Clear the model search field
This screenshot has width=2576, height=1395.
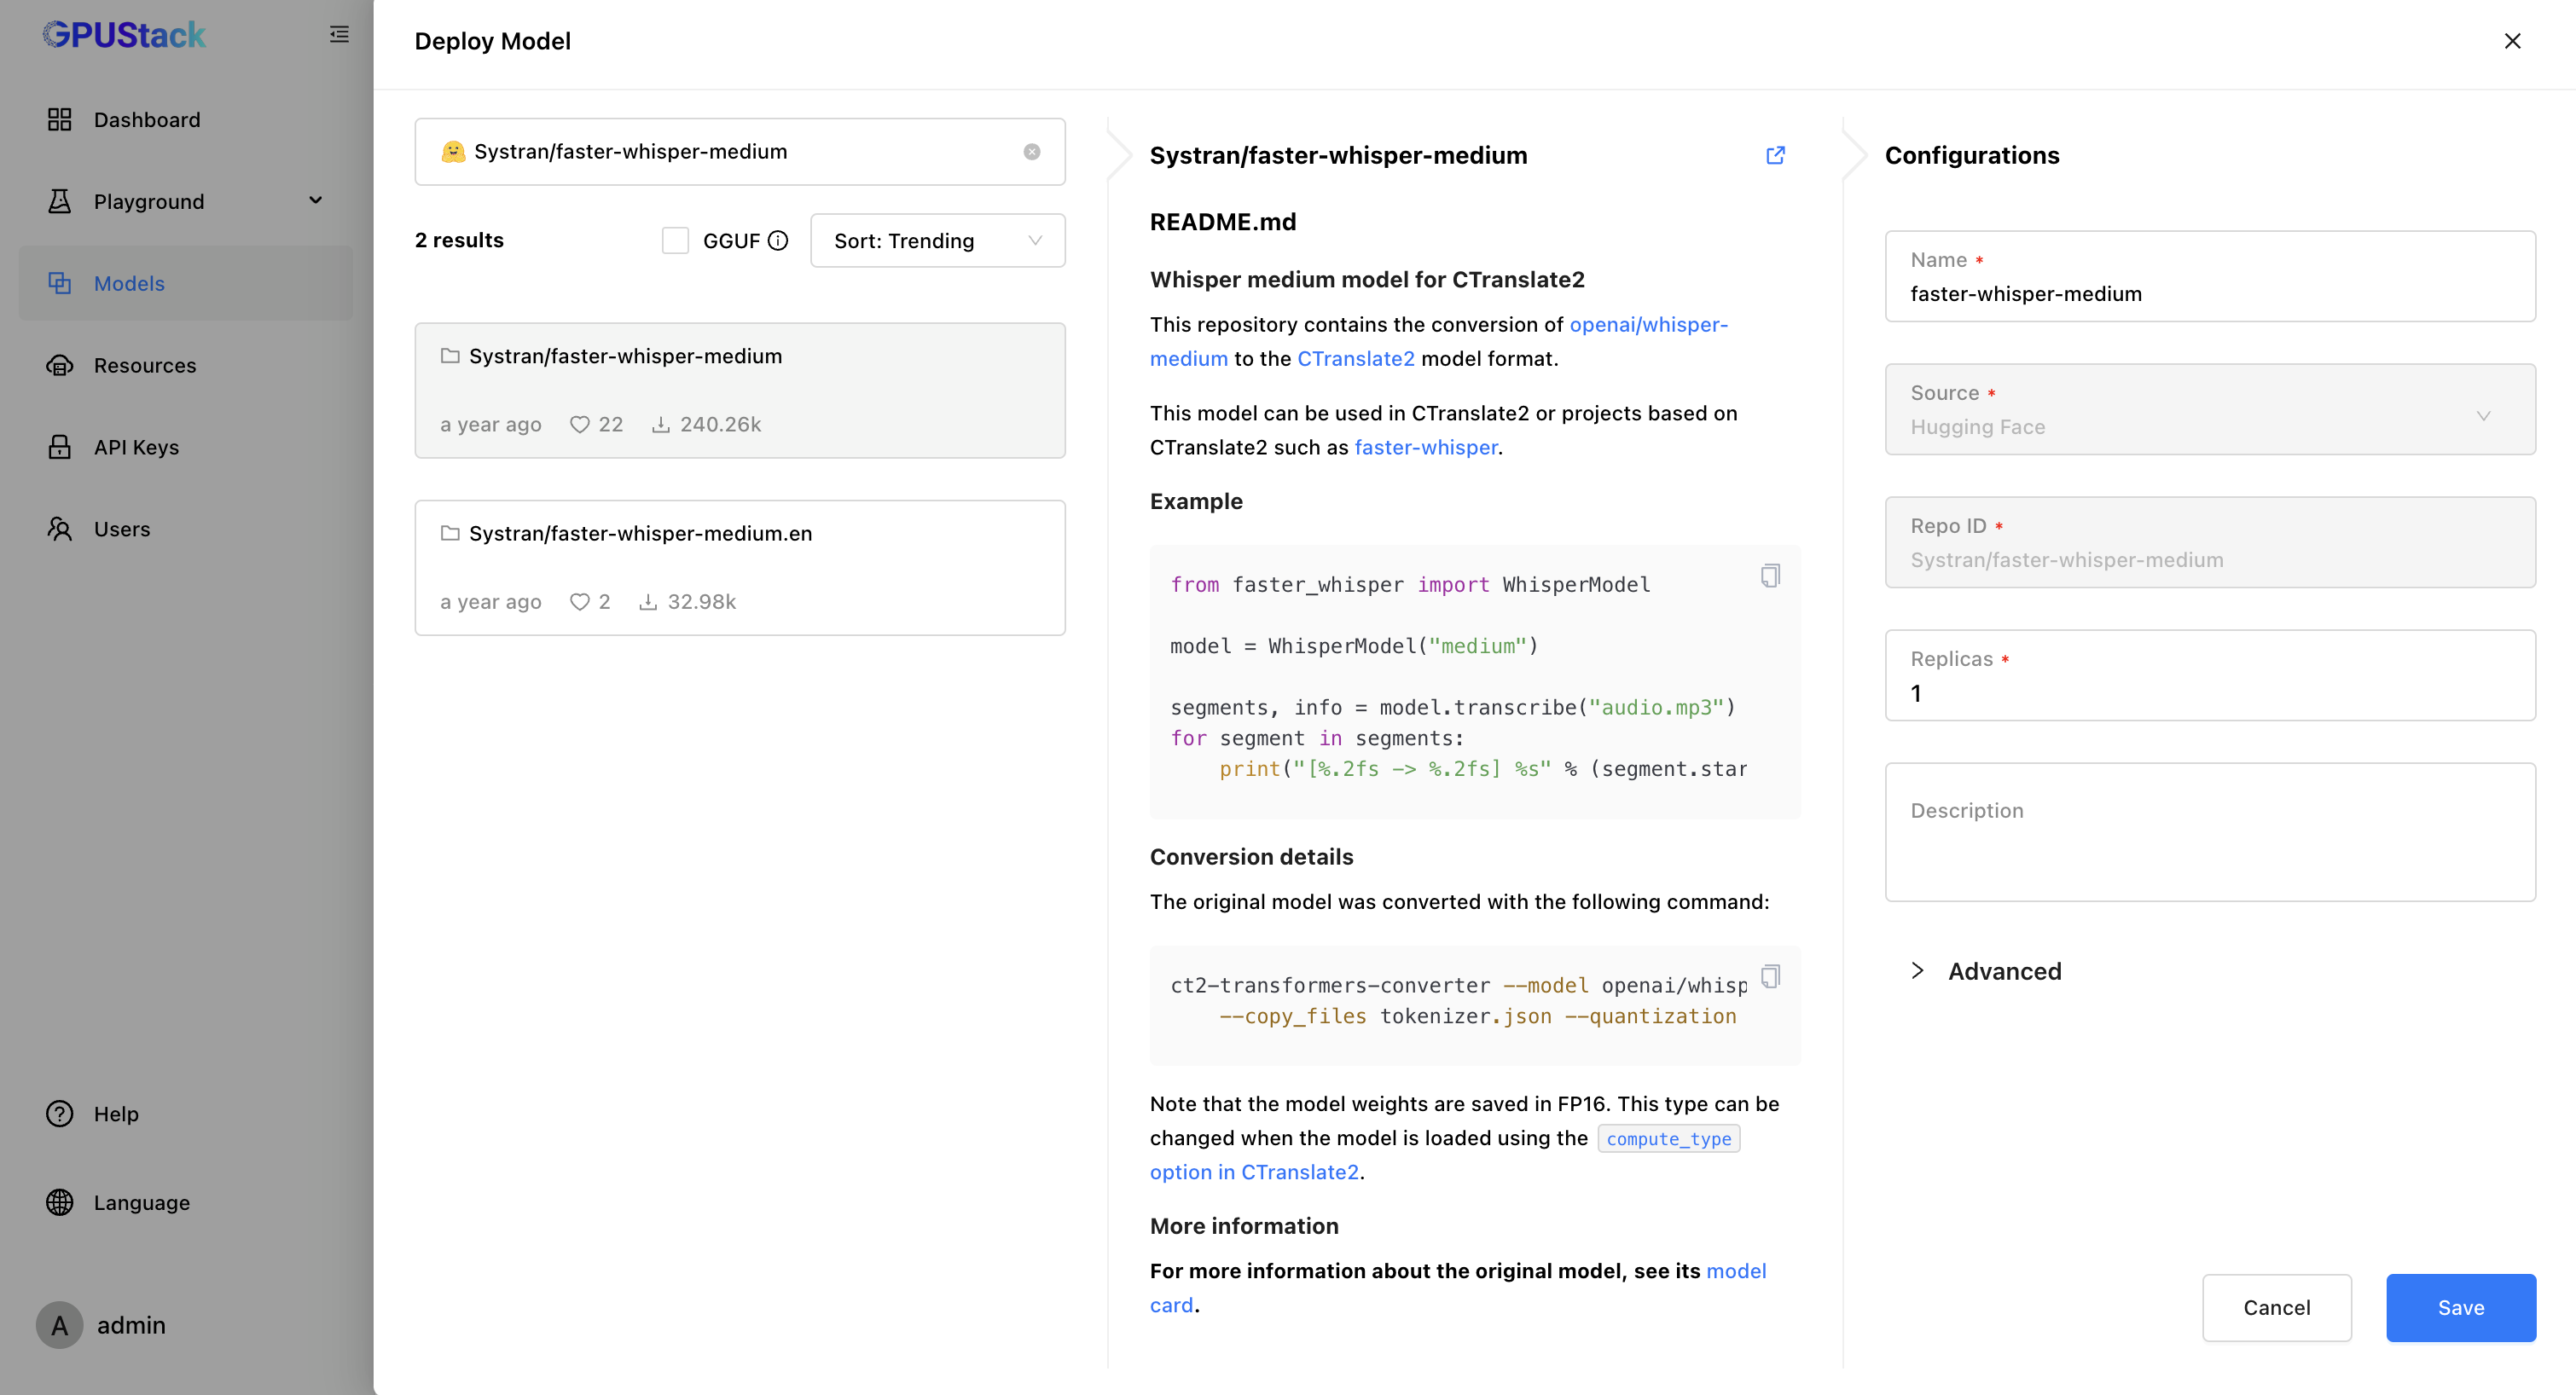click(x=1031, y=152)
